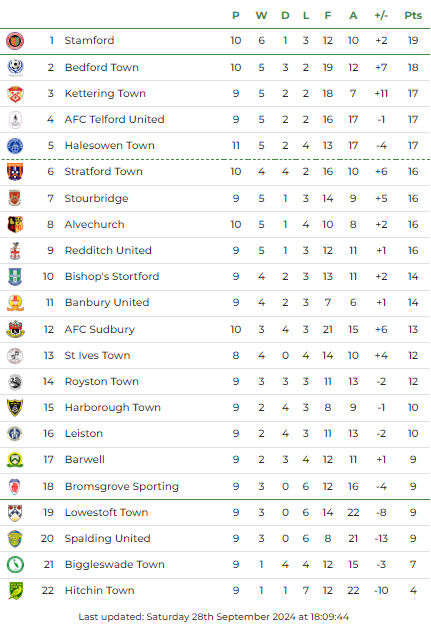
Task: Select the Banbury United crest
Action: click(15, 303)
